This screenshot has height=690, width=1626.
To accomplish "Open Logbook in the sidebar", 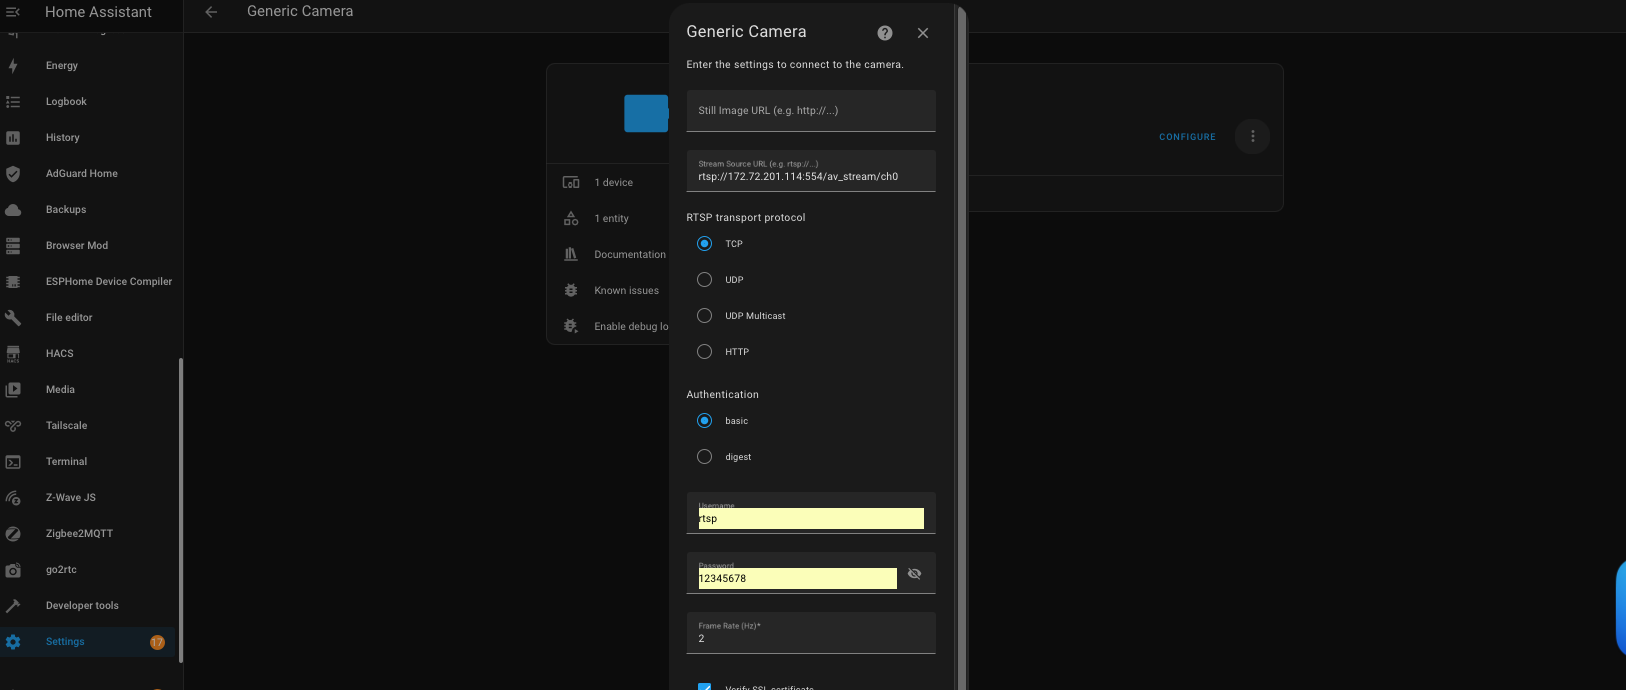I will (66, 102).
